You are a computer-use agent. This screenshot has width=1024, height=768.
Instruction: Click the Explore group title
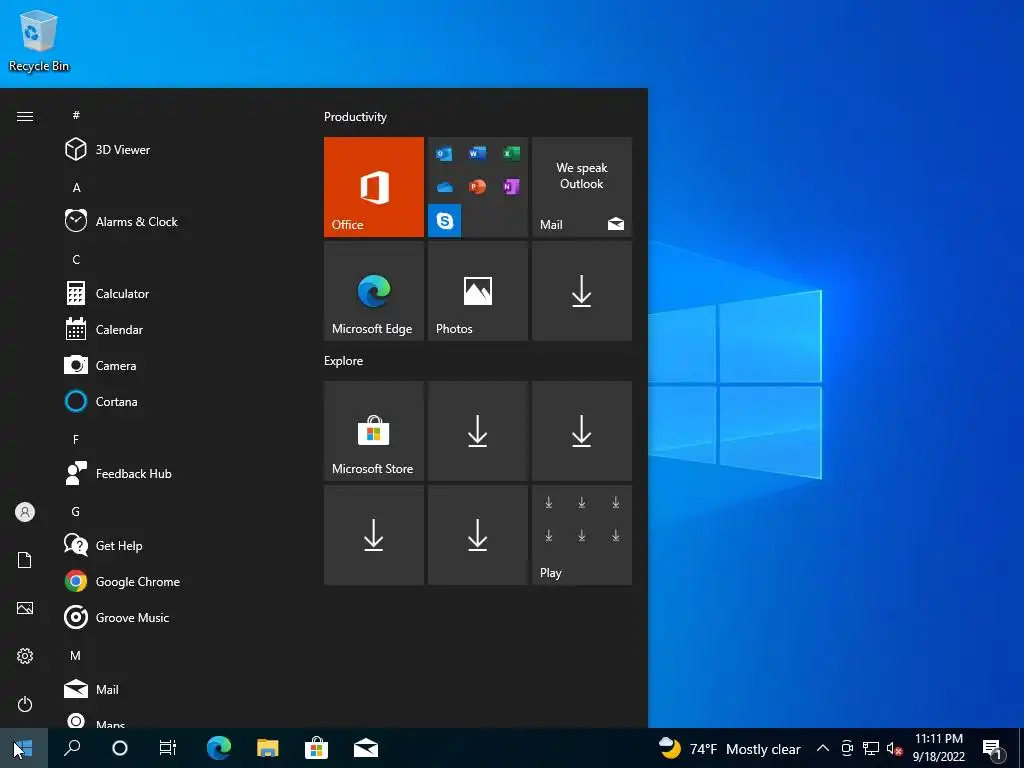click(344, 360)
